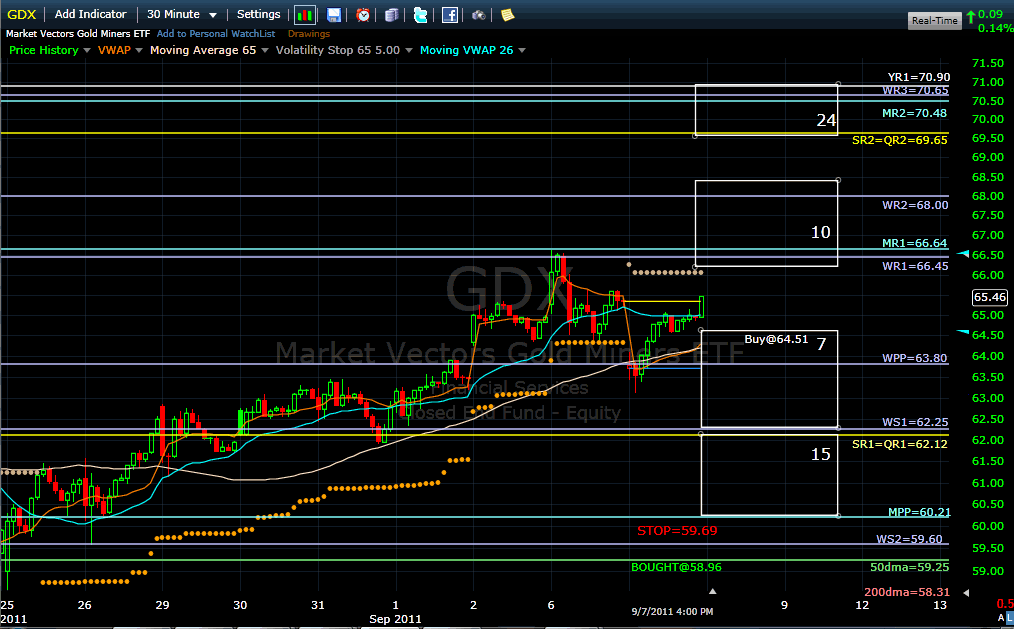The width and height of the screenshot is (1014, 629).
Task: Click the Real-Time button
Action: [934, 21]
